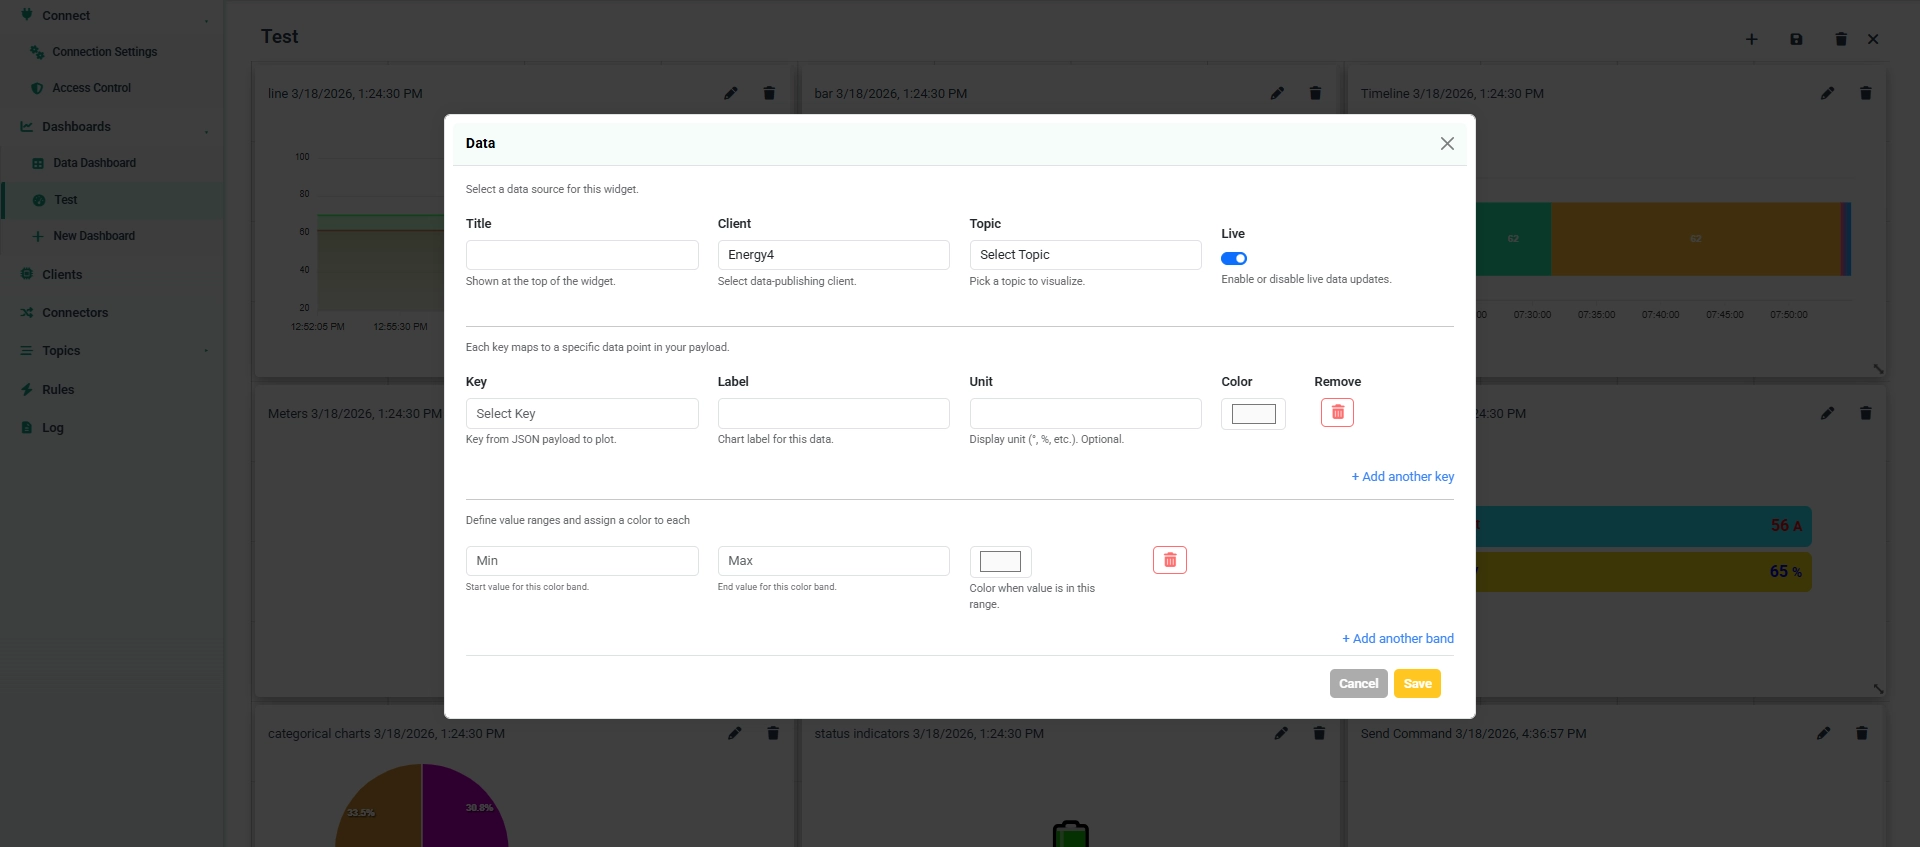Viewport: 1920px width, 847px height.
Task: Toggle the Live data updates switch
Action: tap(1234, 258)
